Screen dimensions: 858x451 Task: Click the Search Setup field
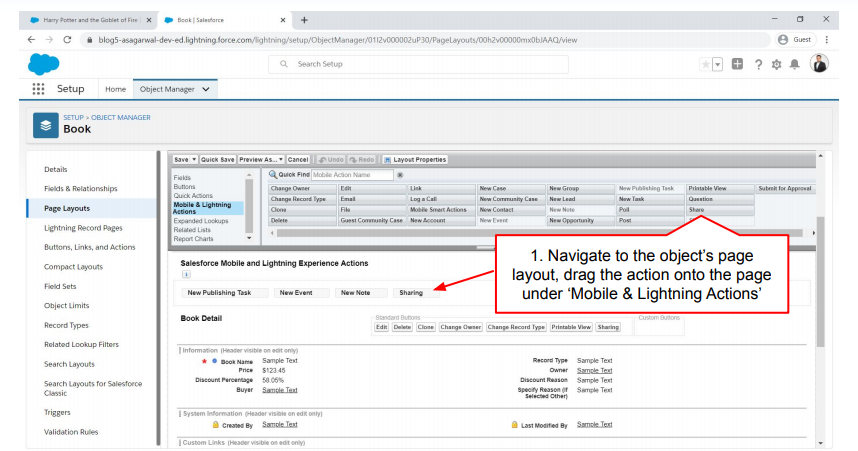pyautogui.click(x=419, y=64)
